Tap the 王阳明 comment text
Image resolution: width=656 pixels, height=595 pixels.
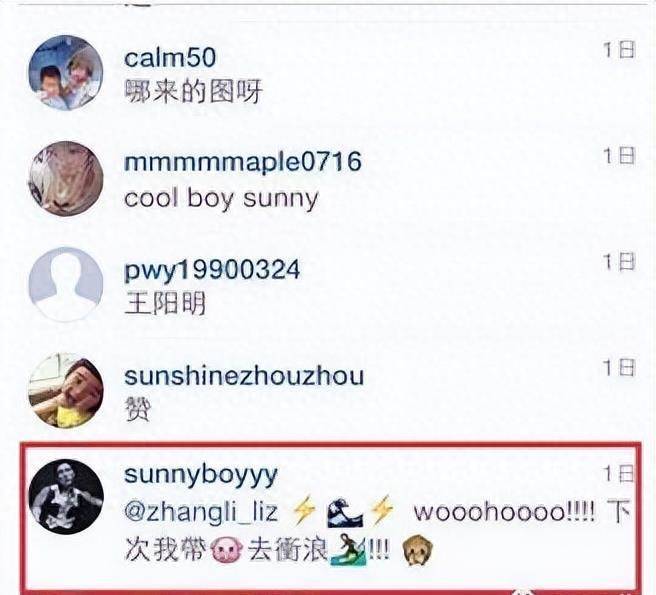pyautogui.click(x=165, y=304)
